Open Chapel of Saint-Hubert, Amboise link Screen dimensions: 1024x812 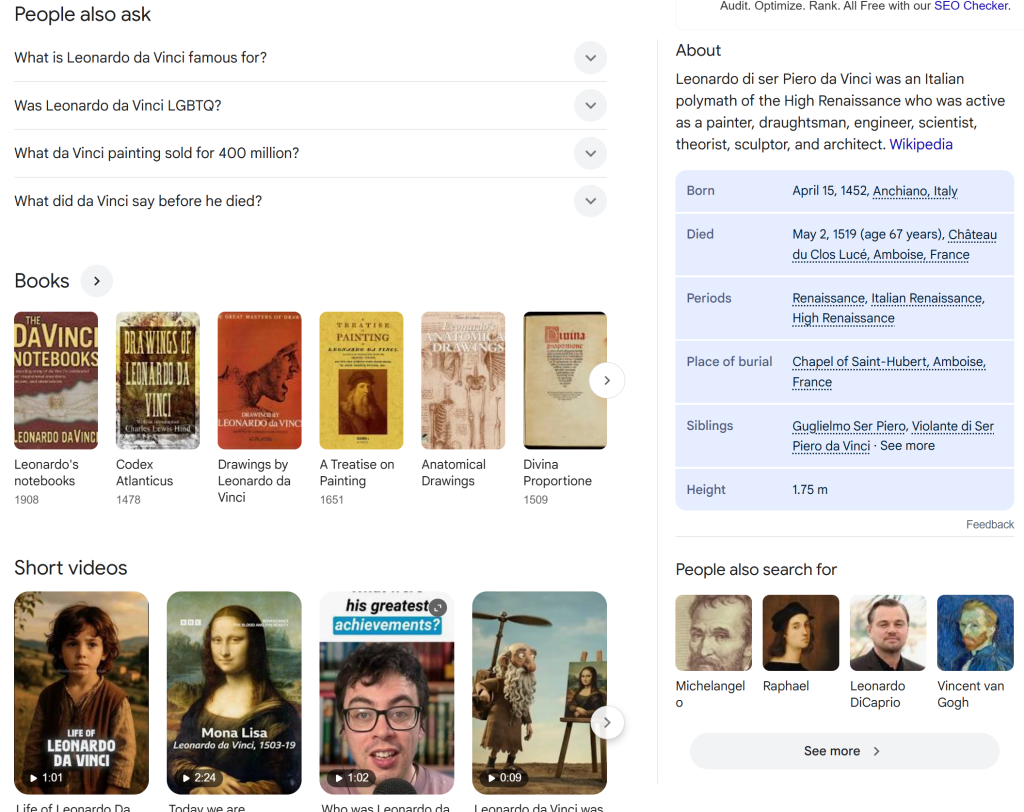click(x=889, y=372)
